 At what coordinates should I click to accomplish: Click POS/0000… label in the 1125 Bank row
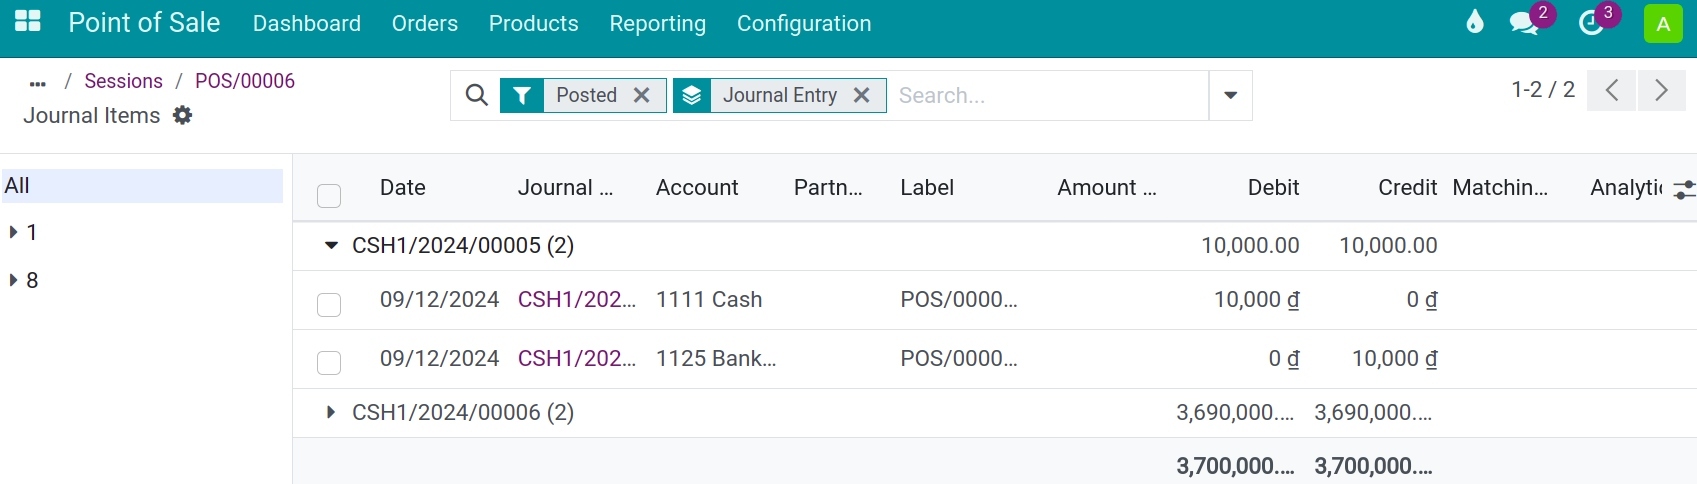coord(959,358)
